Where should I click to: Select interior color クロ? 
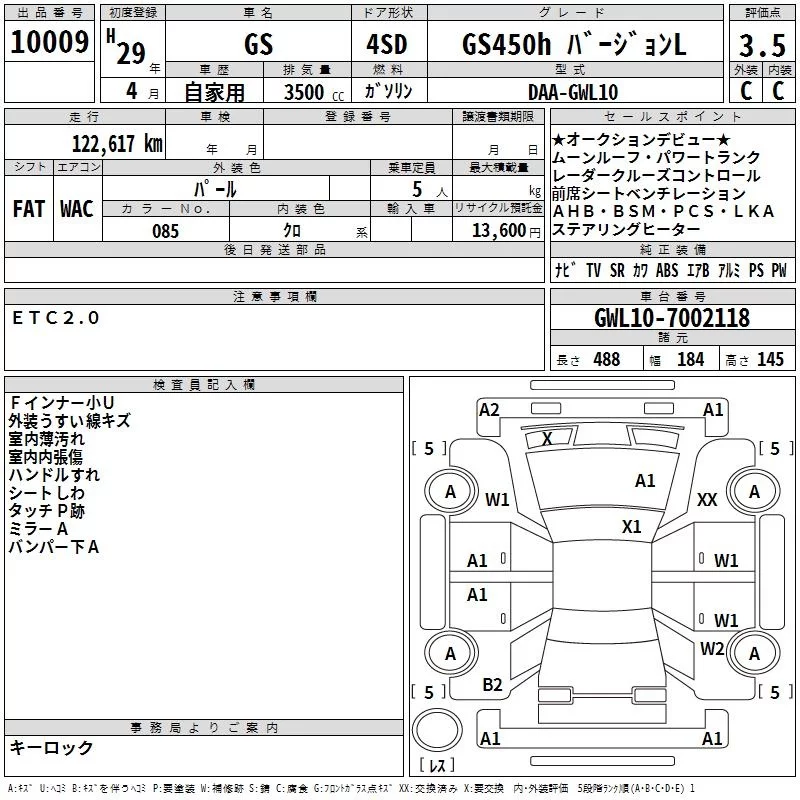[292, 230]
